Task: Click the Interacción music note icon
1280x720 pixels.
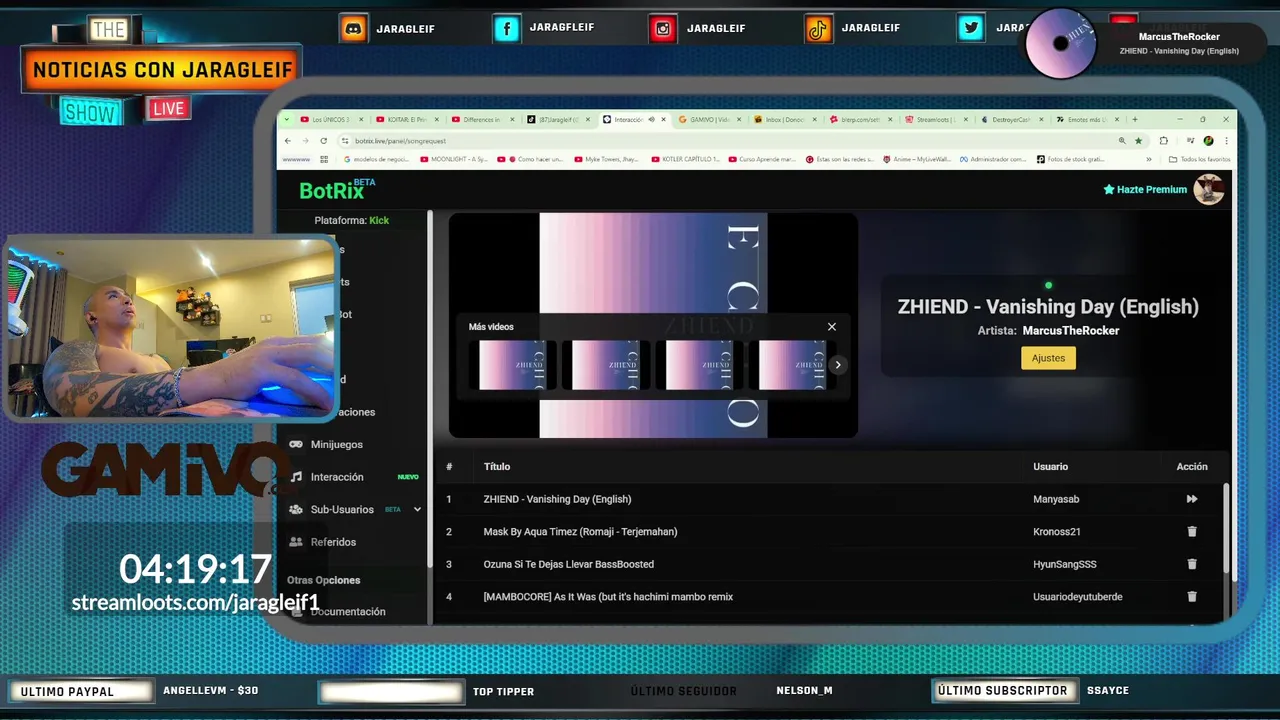Action: coord(296,477)
